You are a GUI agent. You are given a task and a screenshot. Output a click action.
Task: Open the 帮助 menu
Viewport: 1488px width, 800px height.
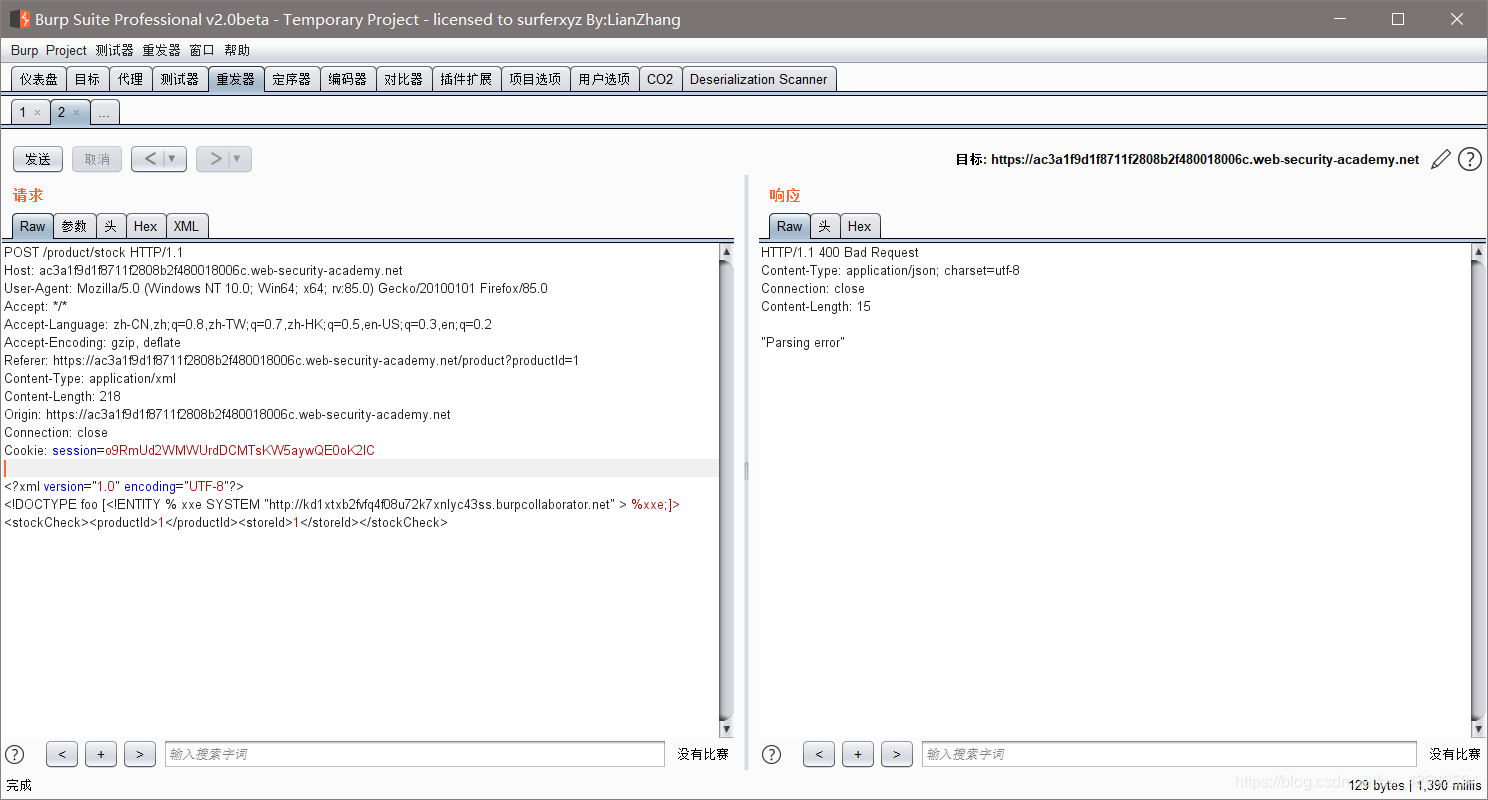[x=237, y=50]
